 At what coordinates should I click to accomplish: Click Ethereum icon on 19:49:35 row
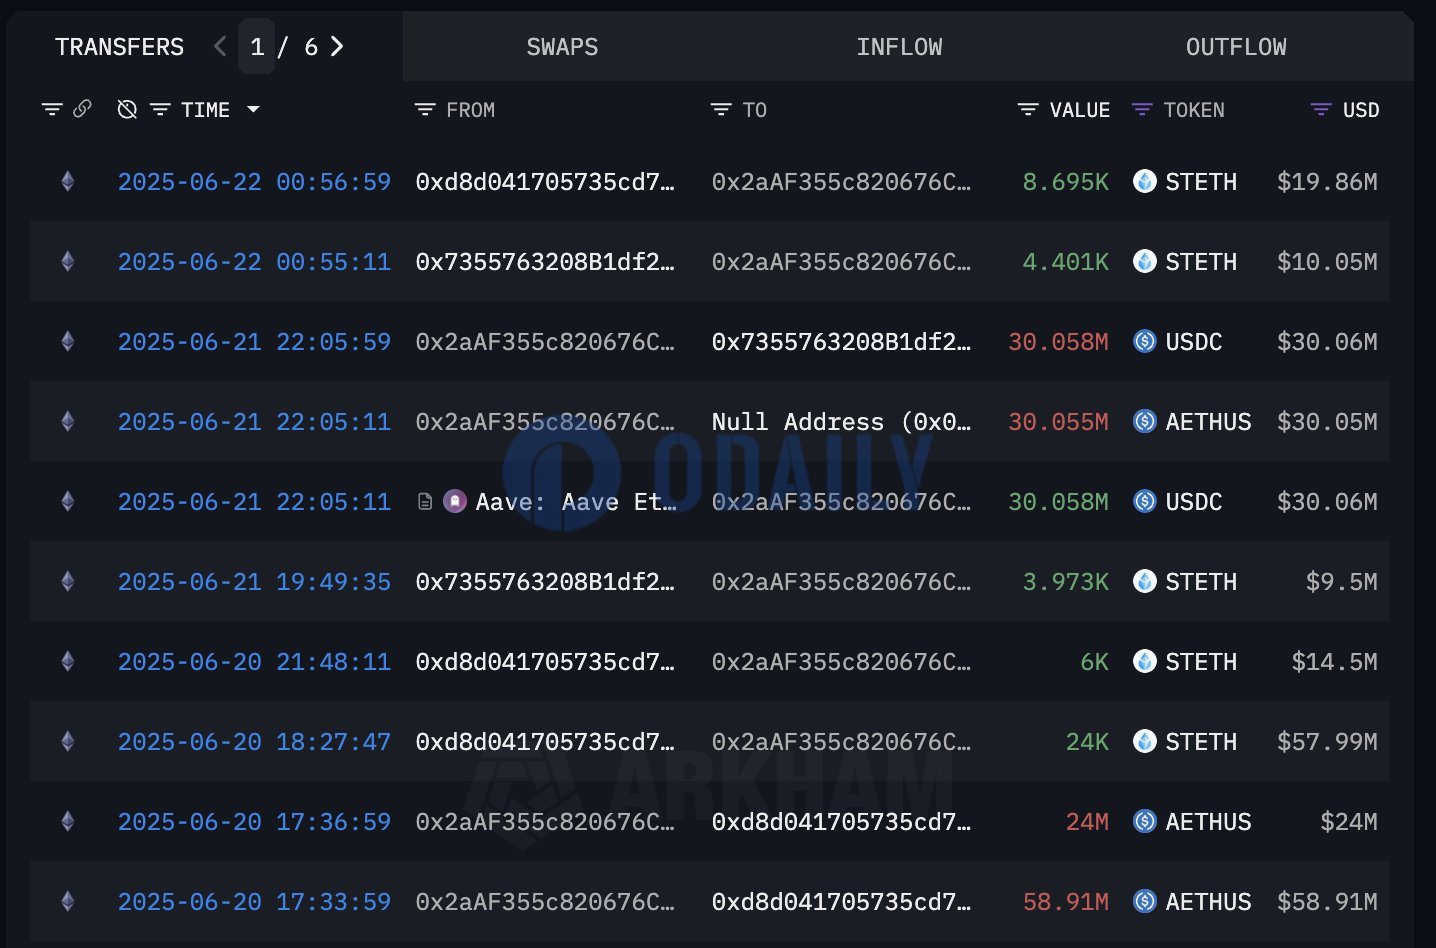pyautogui.click(x=68, y=581)
